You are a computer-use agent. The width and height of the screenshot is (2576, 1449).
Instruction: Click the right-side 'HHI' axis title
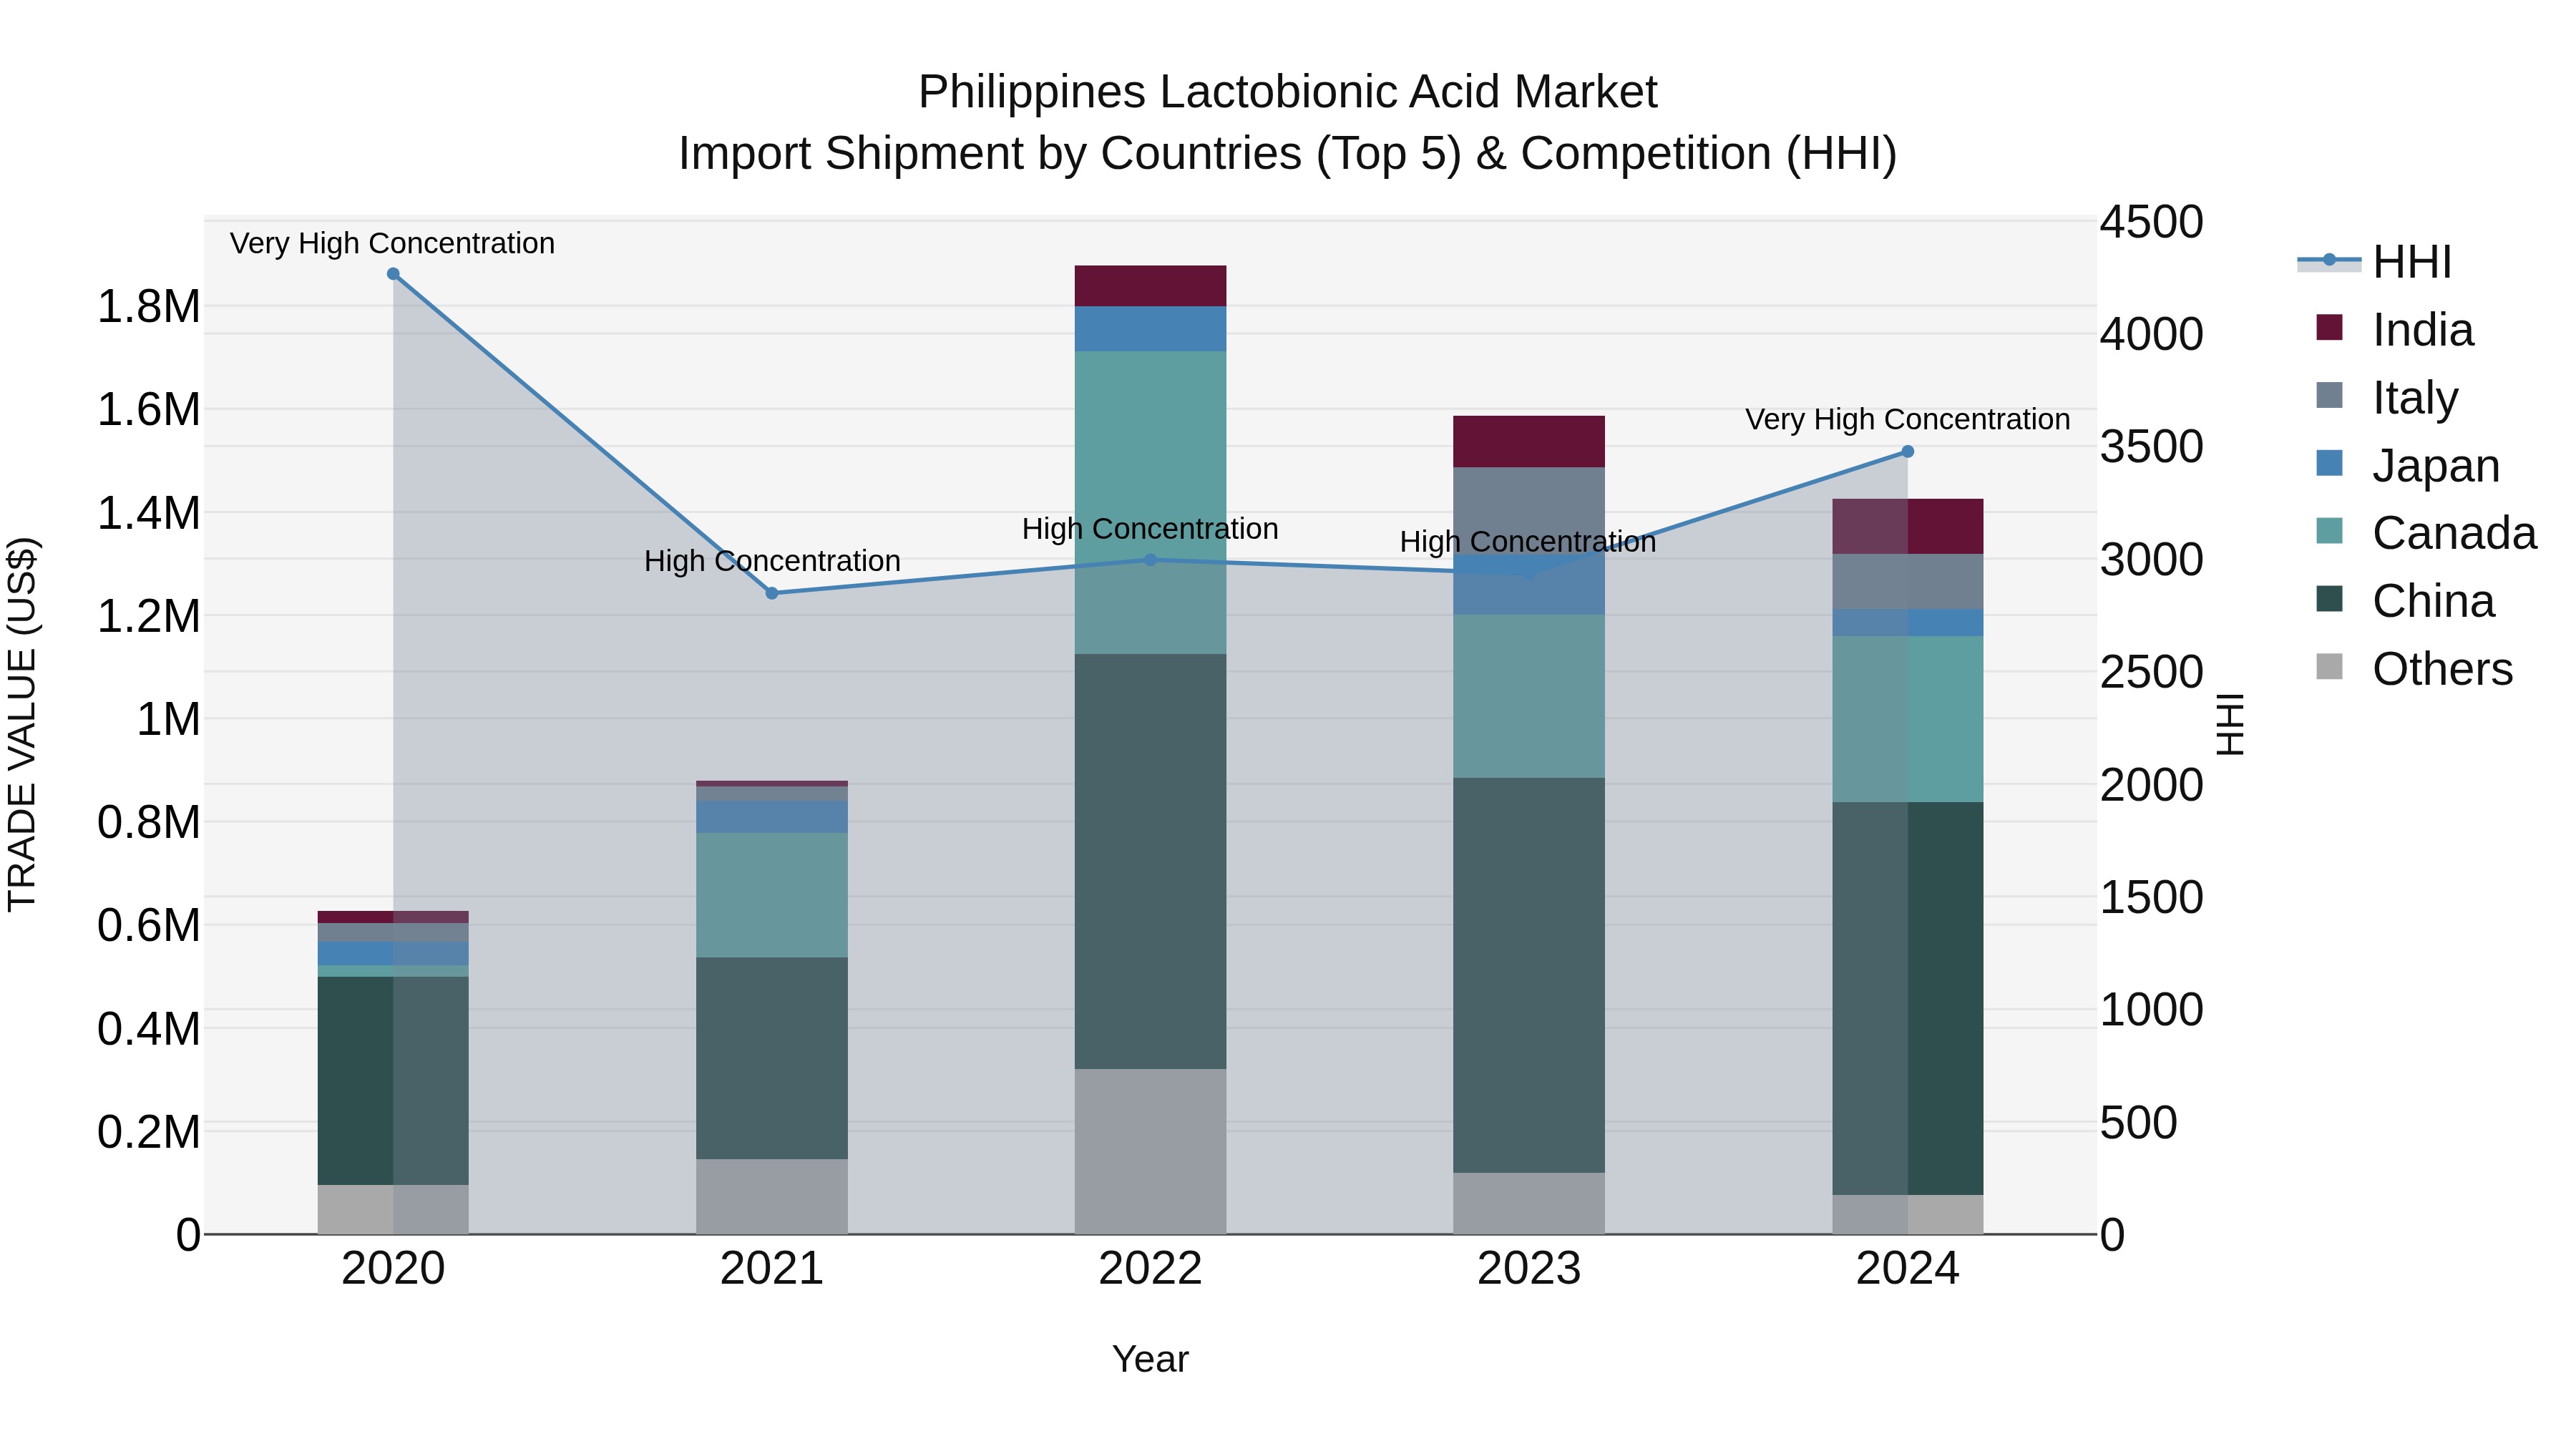pyautogui.click(x=2230, y=724)
